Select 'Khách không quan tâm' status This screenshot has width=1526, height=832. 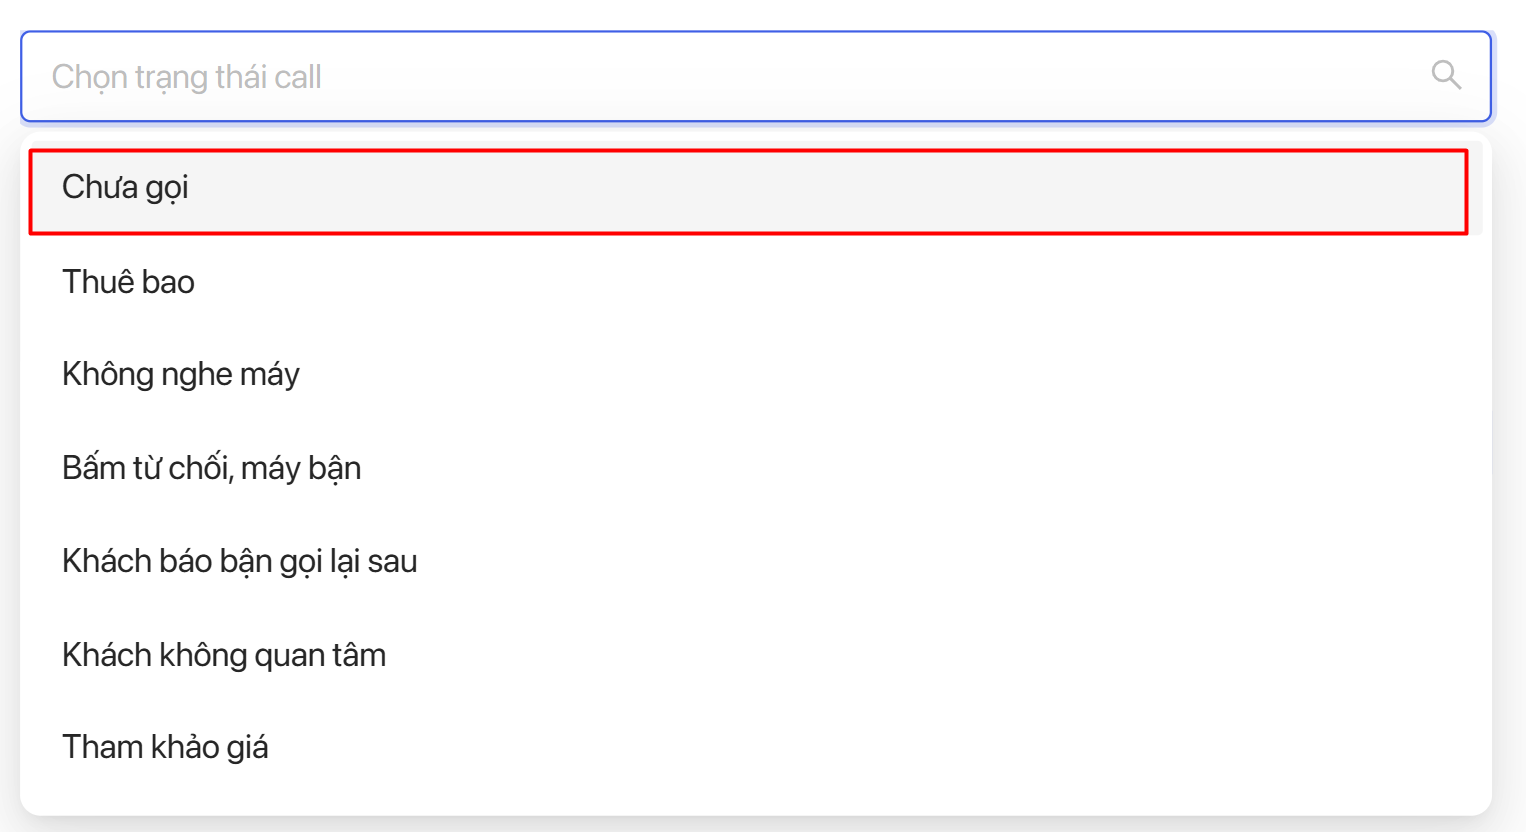pyautogui.click(x=756, y=655)
